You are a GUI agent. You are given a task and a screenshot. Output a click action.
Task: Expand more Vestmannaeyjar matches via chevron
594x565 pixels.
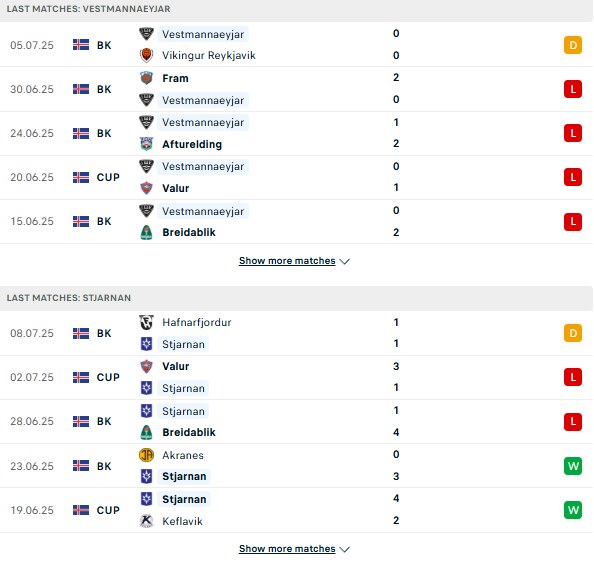pos(344,261)
